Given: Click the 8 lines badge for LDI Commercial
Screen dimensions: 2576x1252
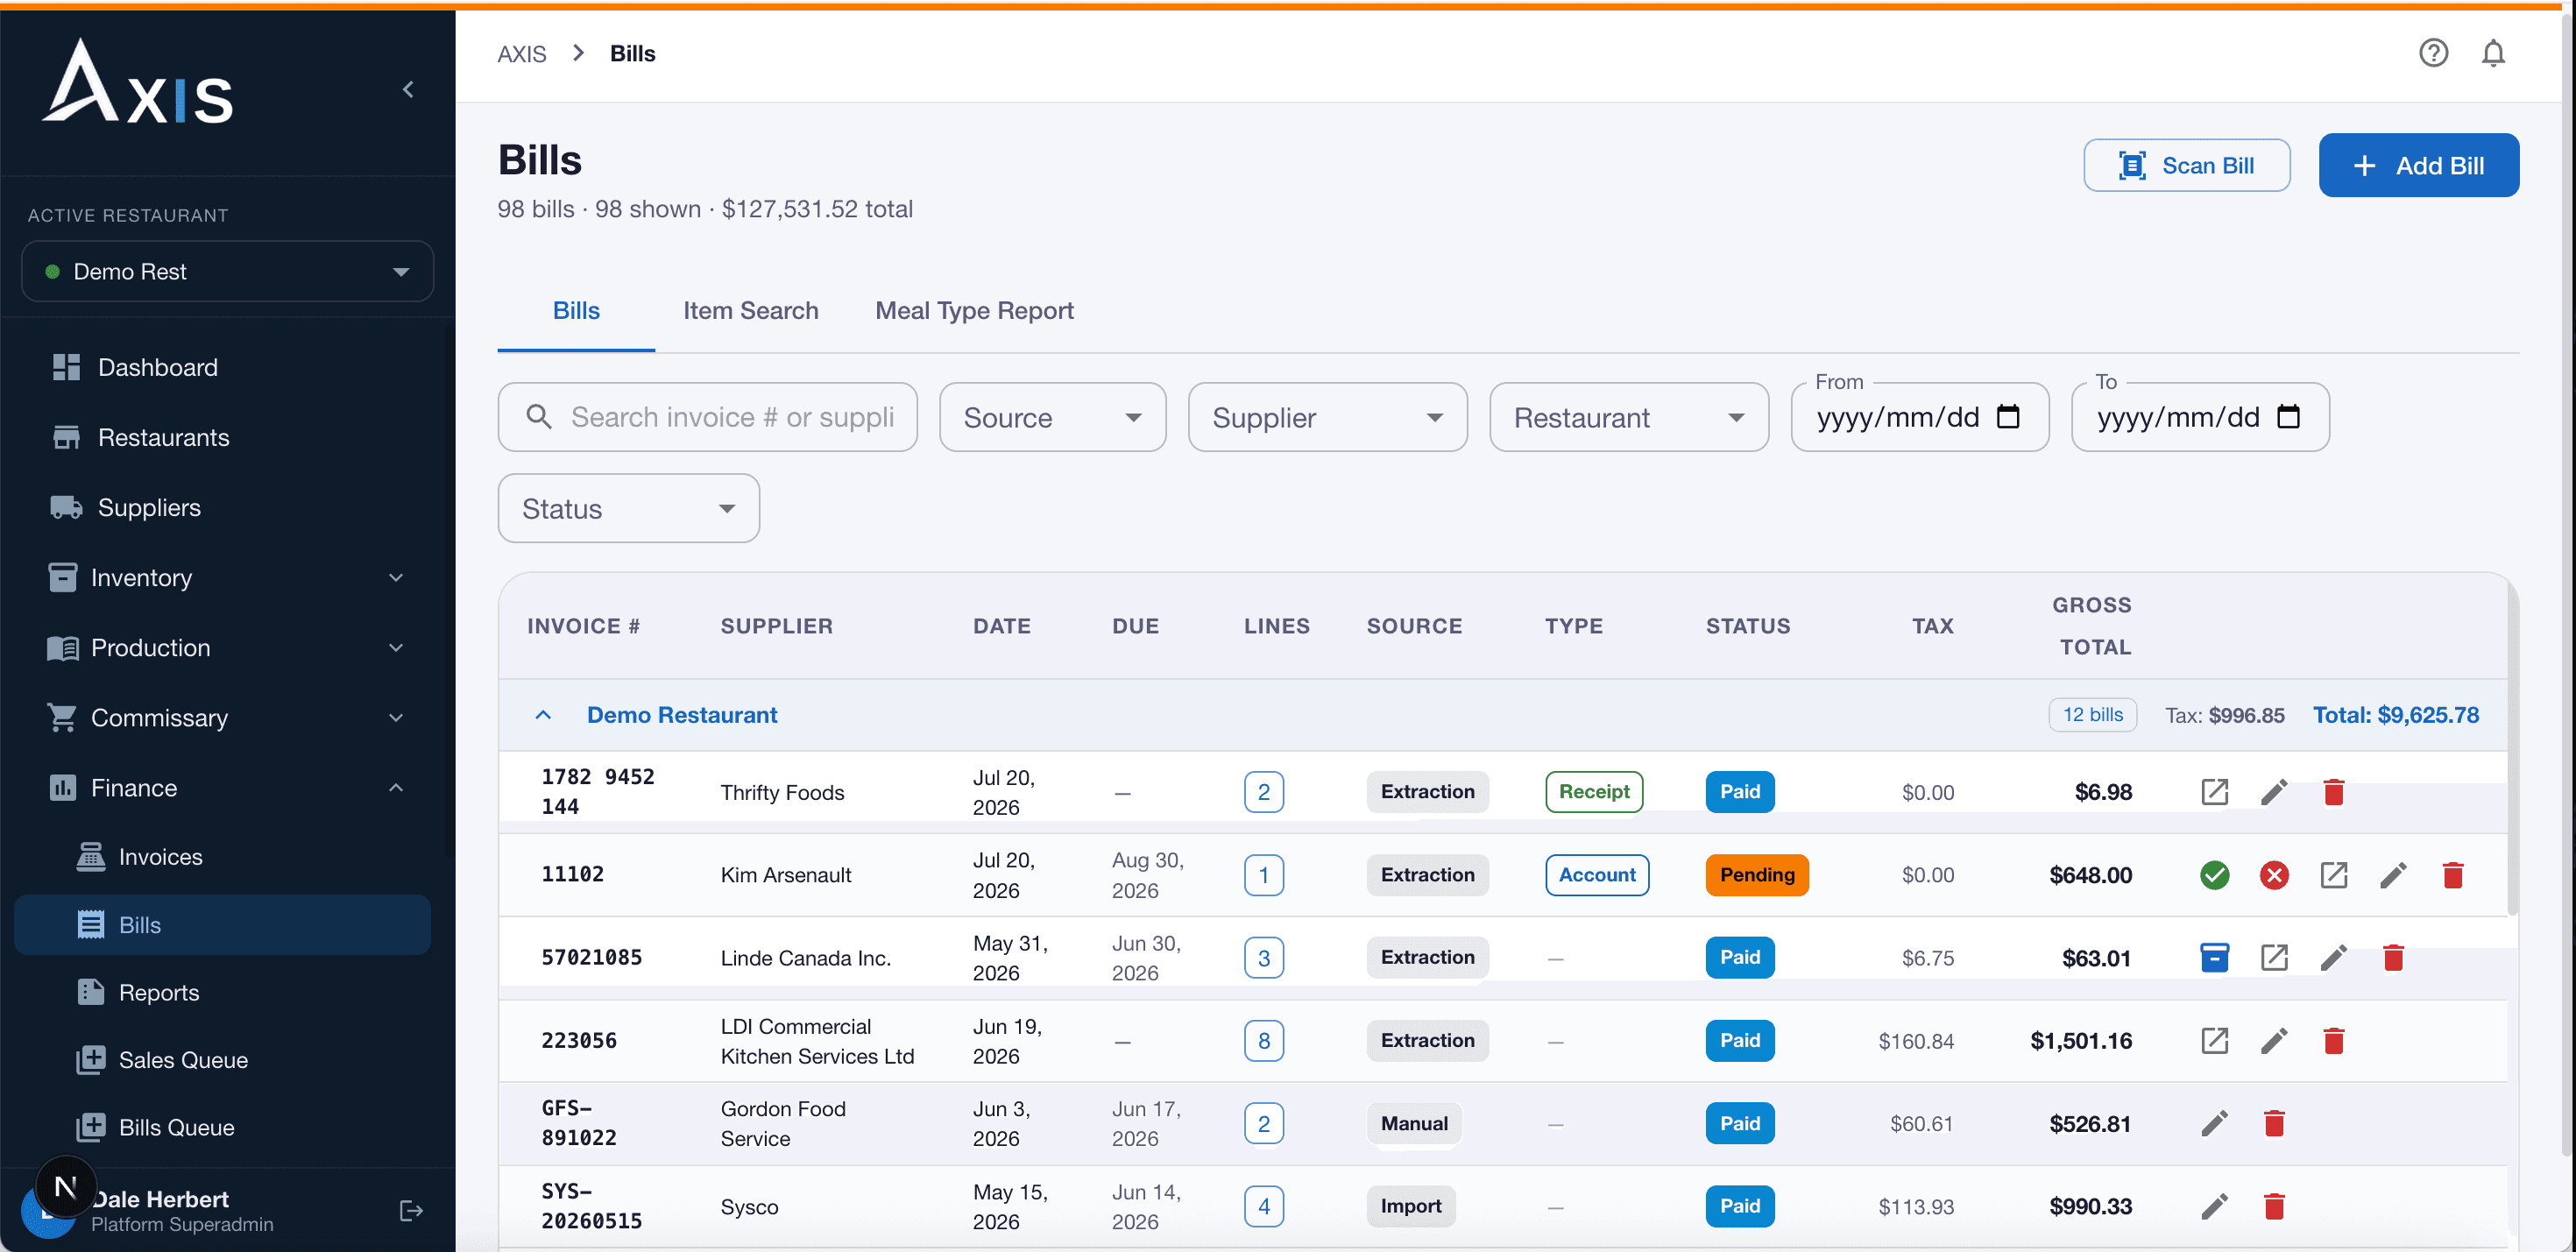Looking at the screenshot, I should (x=1263, y=1041).
